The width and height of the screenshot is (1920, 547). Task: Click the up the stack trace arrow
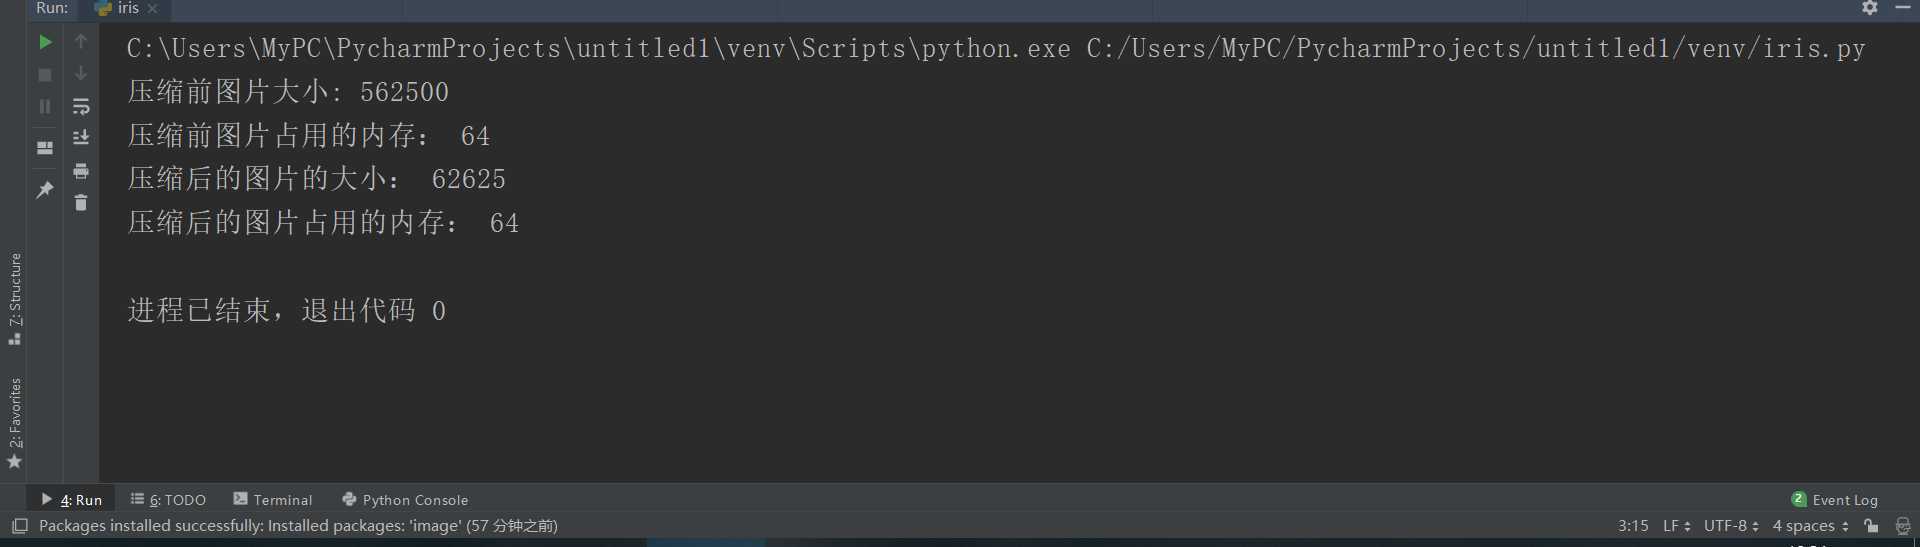[x=81, y=42]
